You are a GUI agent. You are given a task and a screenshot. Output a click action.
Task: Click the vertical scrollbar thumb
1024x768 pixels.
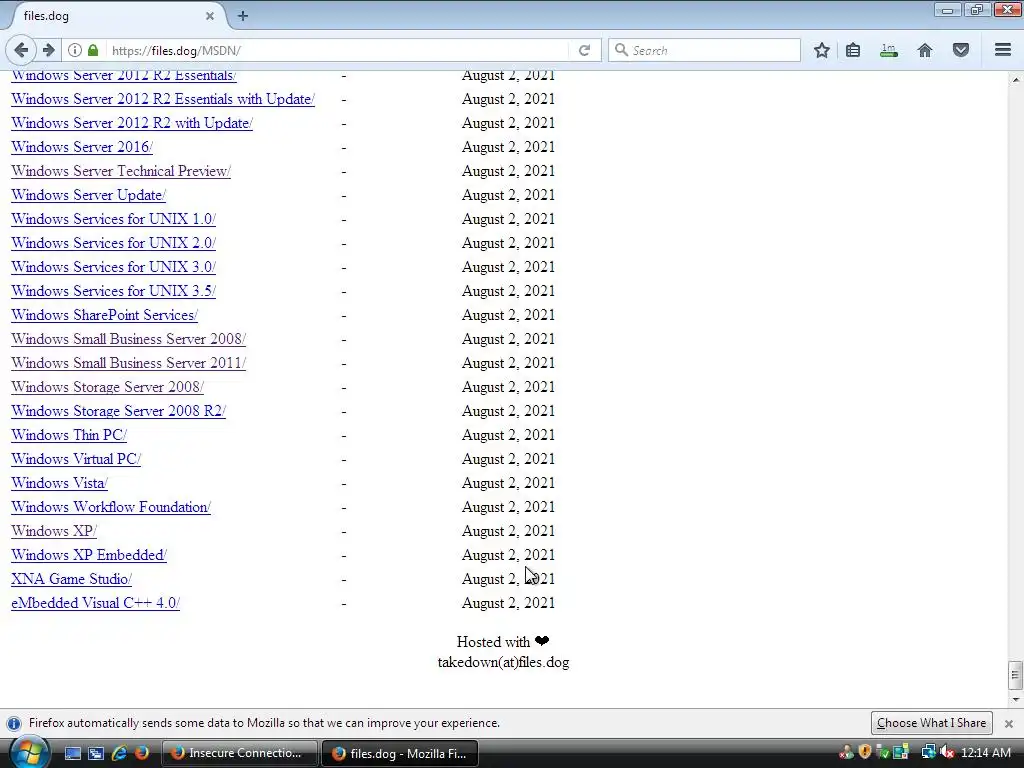pos(1015,675)
